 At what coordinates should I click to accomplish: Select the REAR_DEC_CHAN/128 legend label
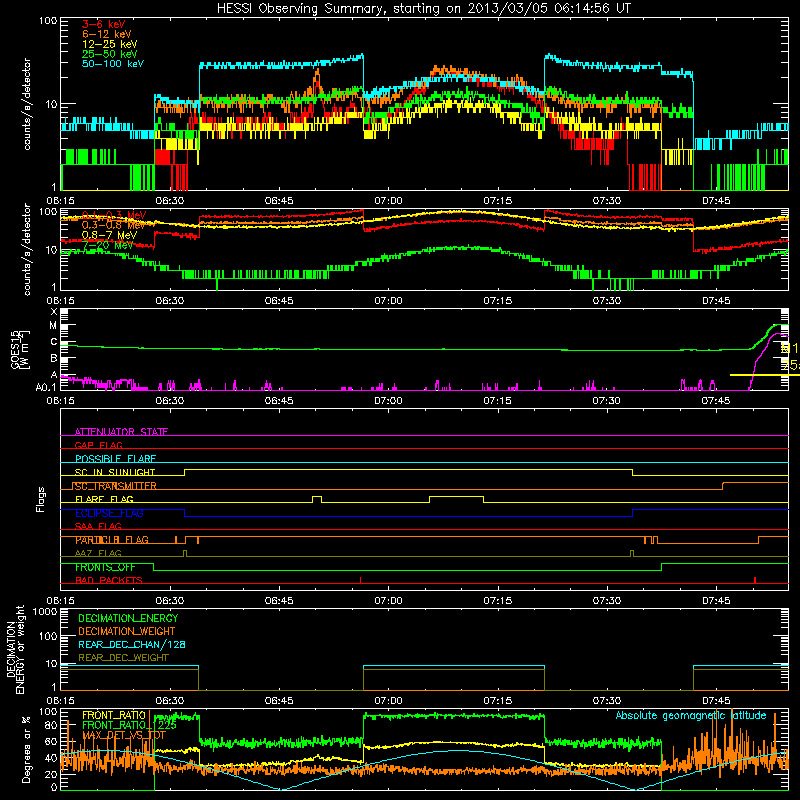click(132, 645)
